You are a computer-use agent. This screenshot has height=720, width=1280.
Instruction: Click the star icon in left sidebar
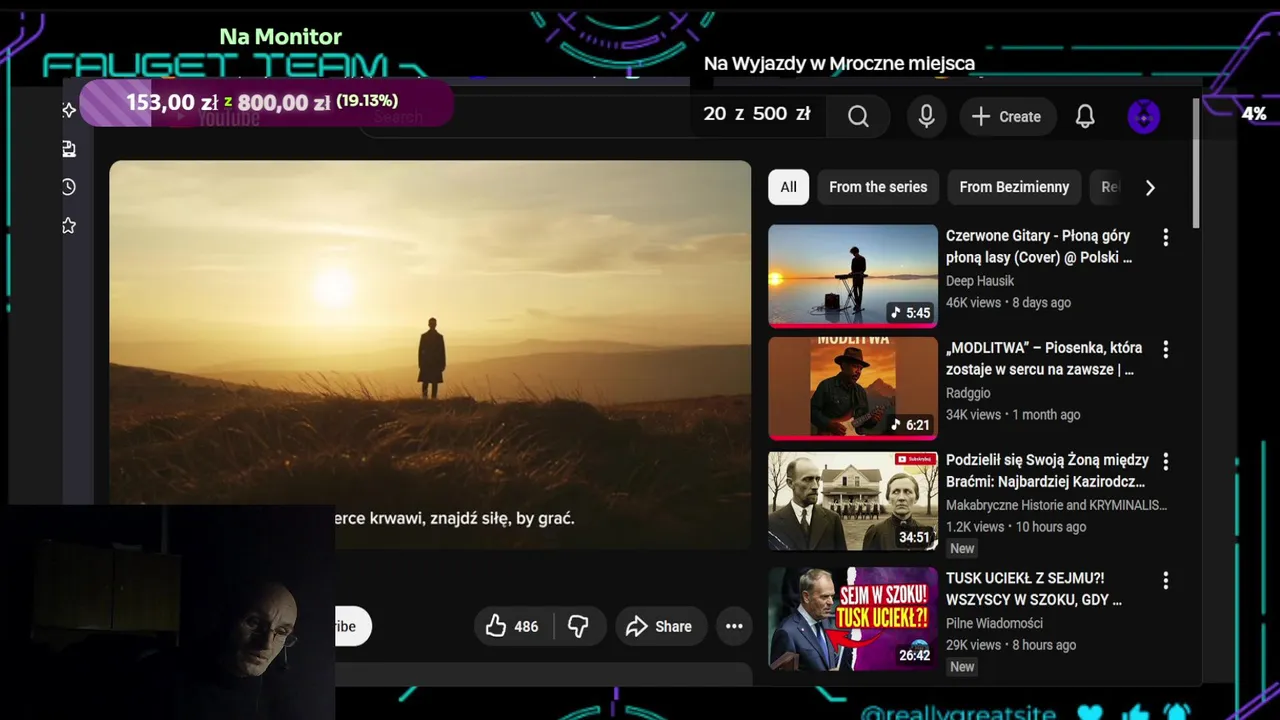[69, 226]
